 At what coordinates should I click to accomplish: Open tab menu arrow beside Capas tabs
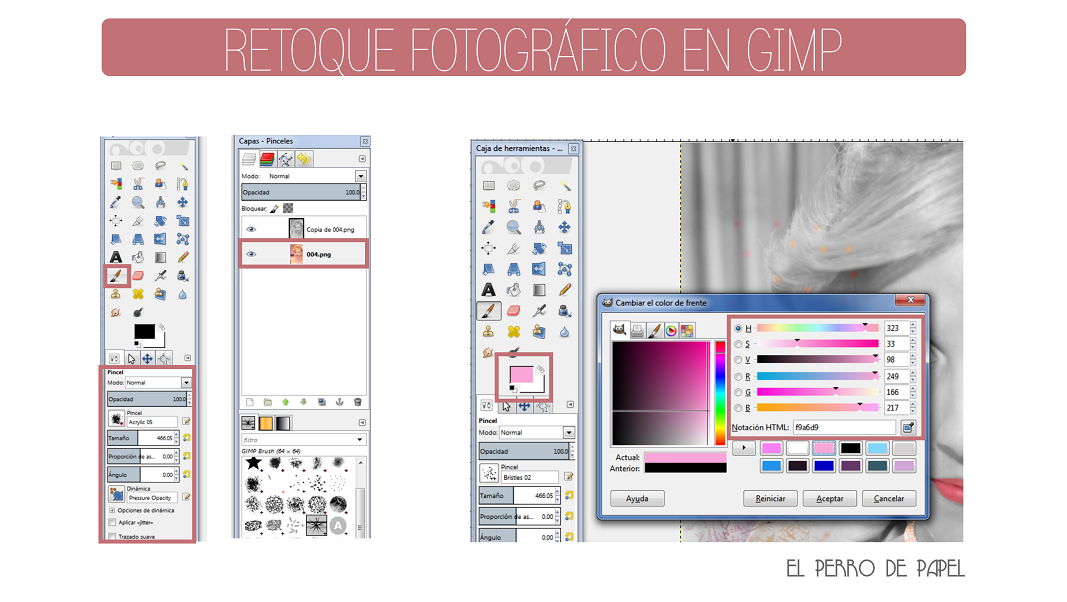(362, 159)
